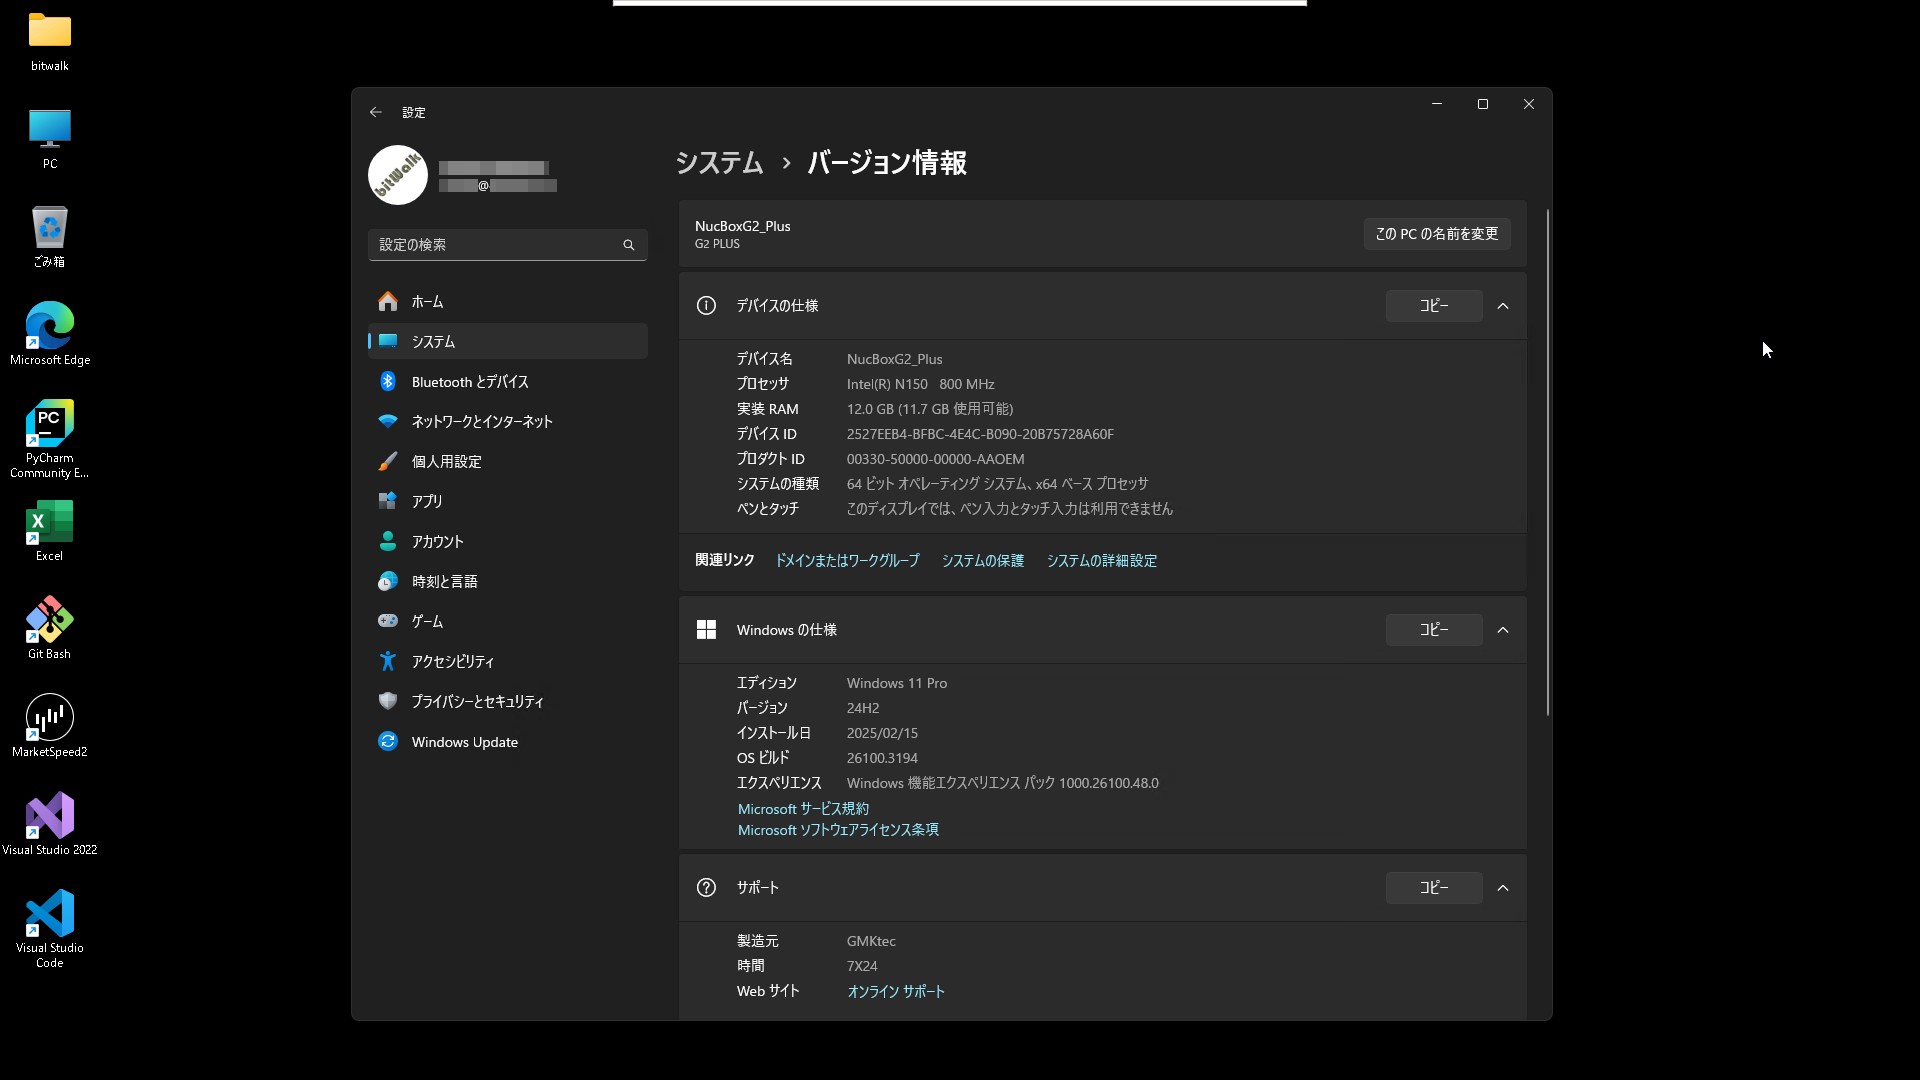
Task: Copy the Windows specifications info
Action: tap(1433, 630)
